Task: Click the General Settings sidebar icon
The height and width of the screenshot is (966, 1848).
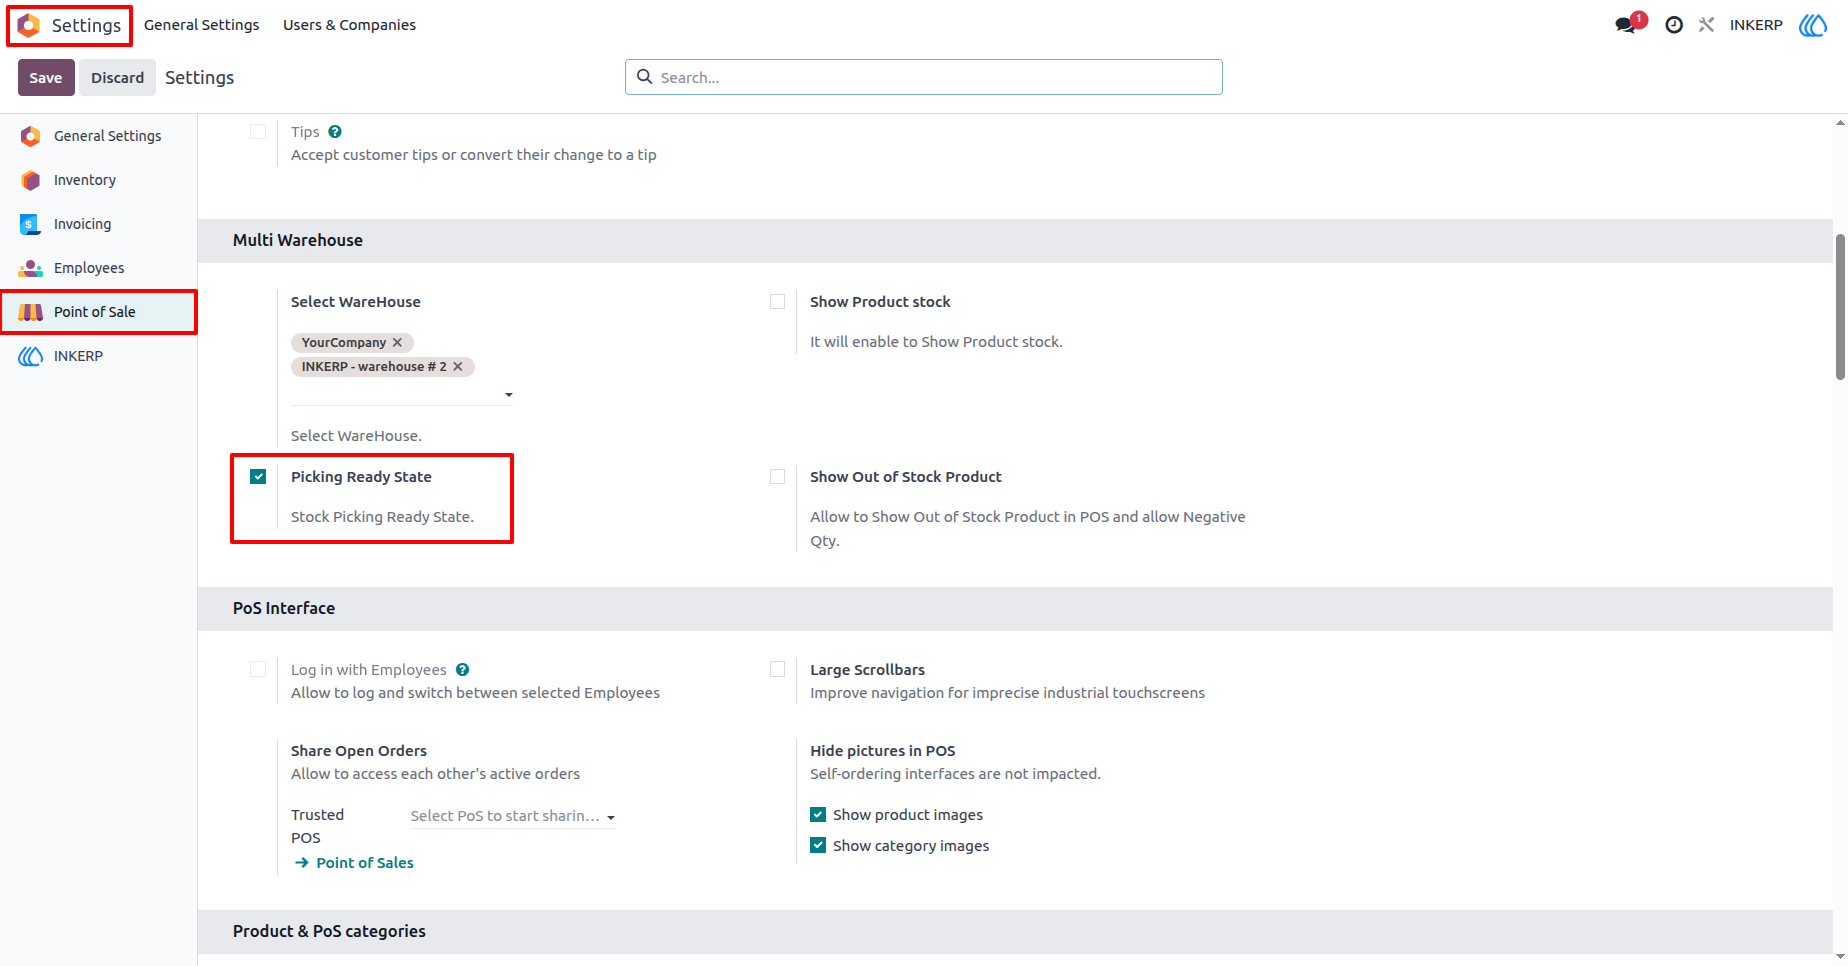Action: (x=31, y=136)
